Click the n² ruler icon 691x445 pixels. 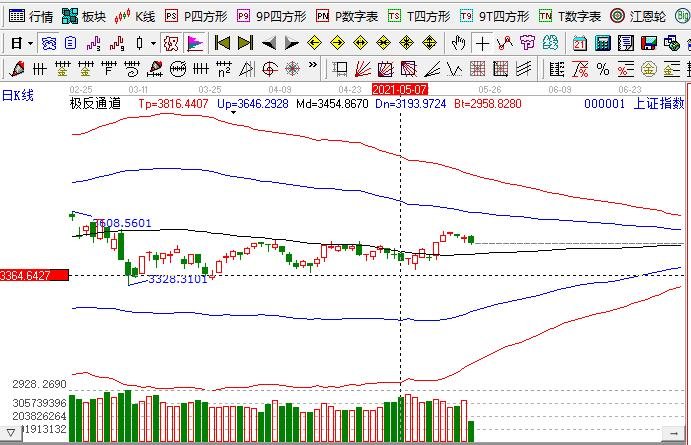(x=224, y=69)
